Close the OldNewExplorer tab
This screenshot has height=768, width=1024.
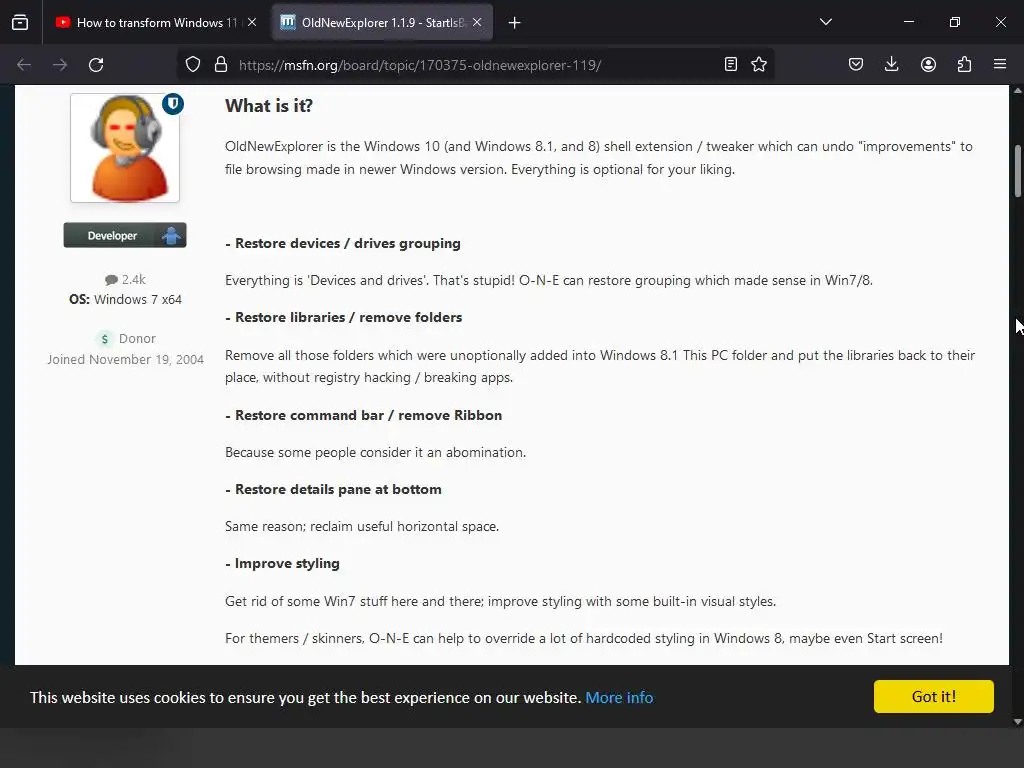tap(477, 22)
